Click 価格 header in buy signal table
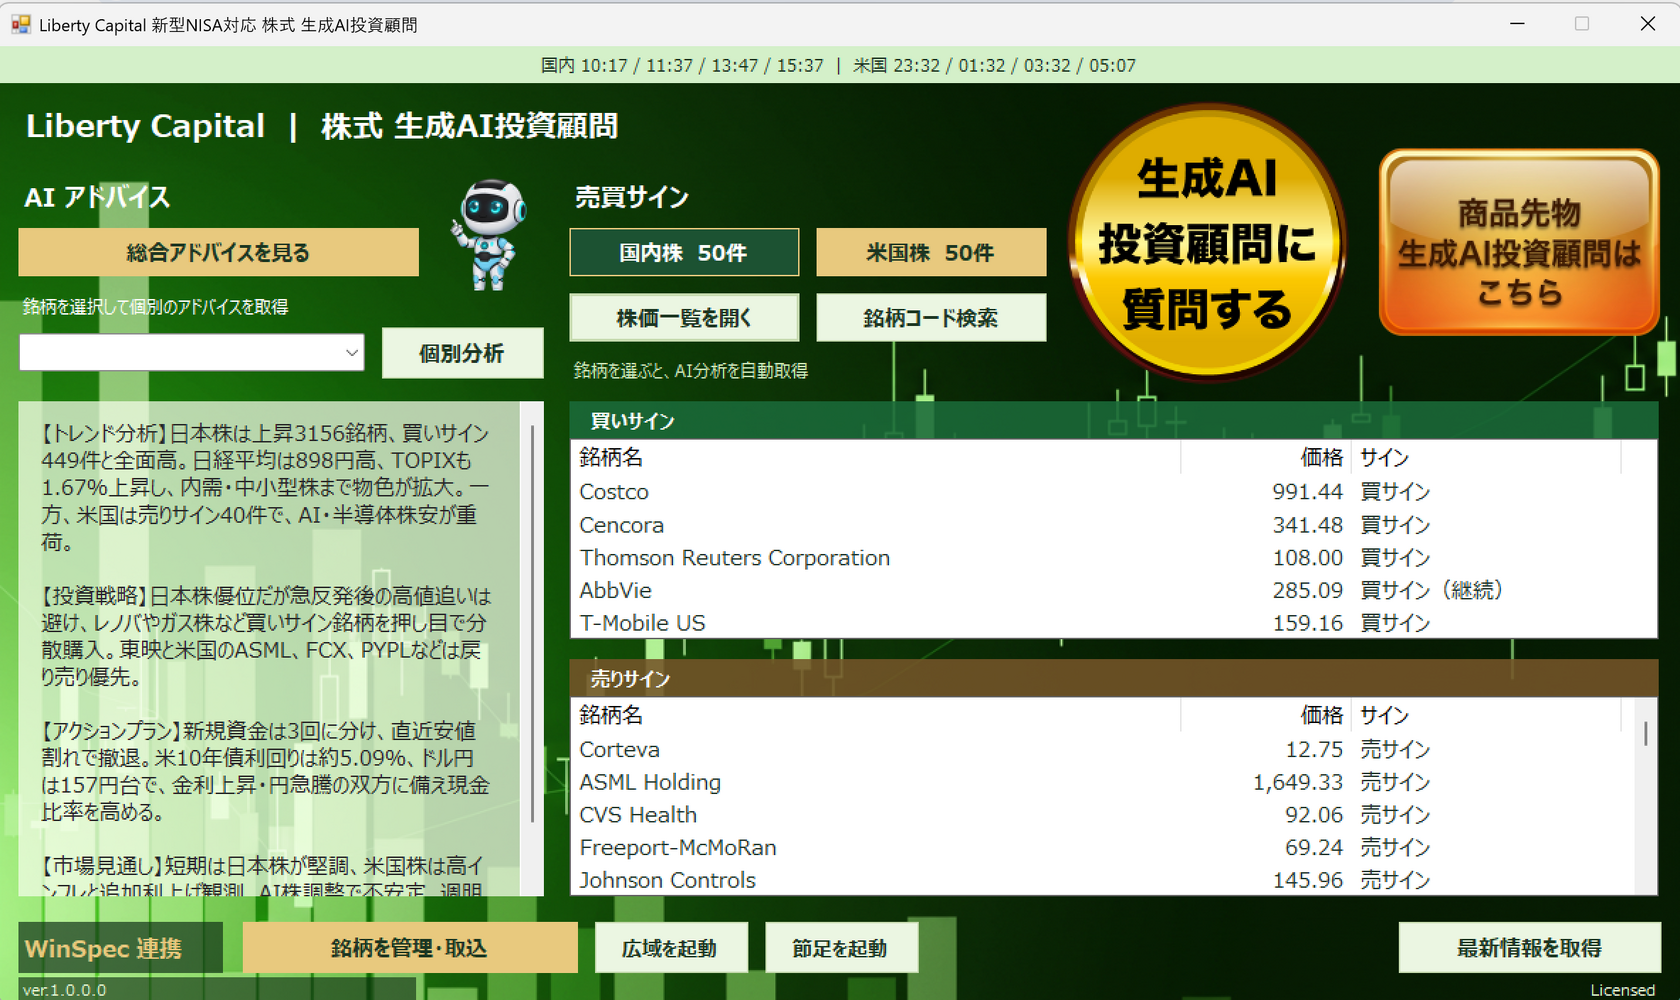Screen dimensions: 1680x1000 pyautogui.click(x=1266, y=458)
